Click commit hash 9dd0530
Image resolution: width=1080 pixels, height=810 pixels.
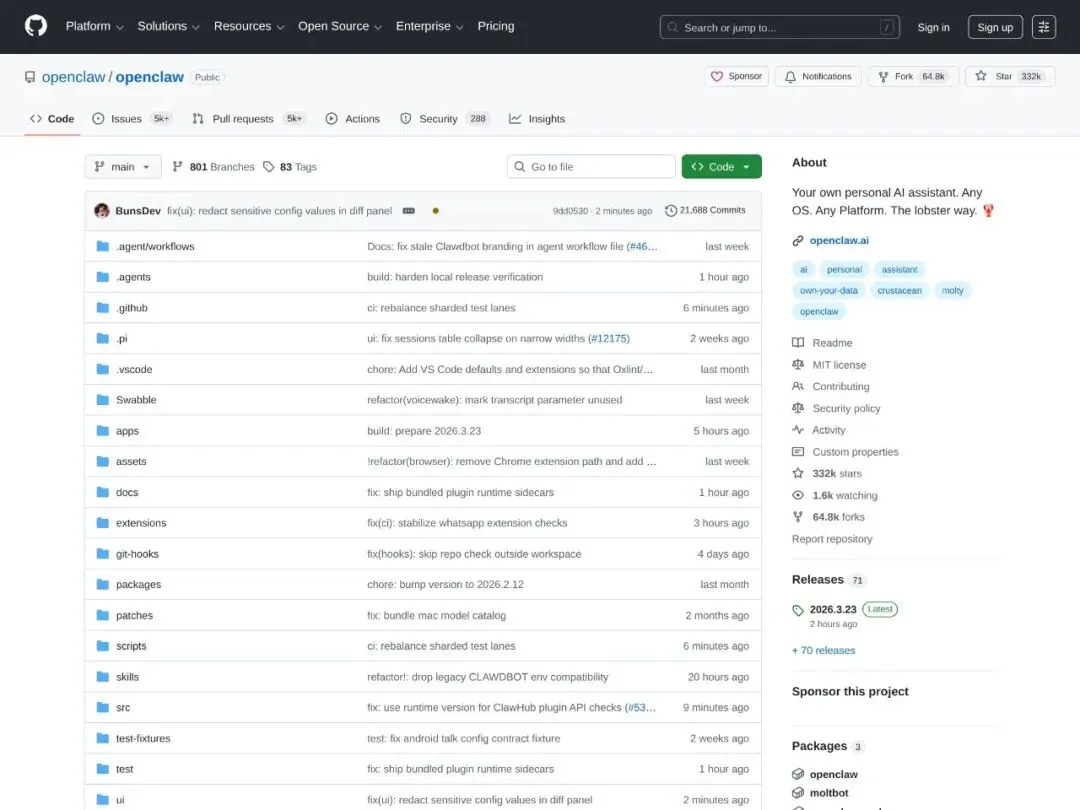click(x=570, y=211)
